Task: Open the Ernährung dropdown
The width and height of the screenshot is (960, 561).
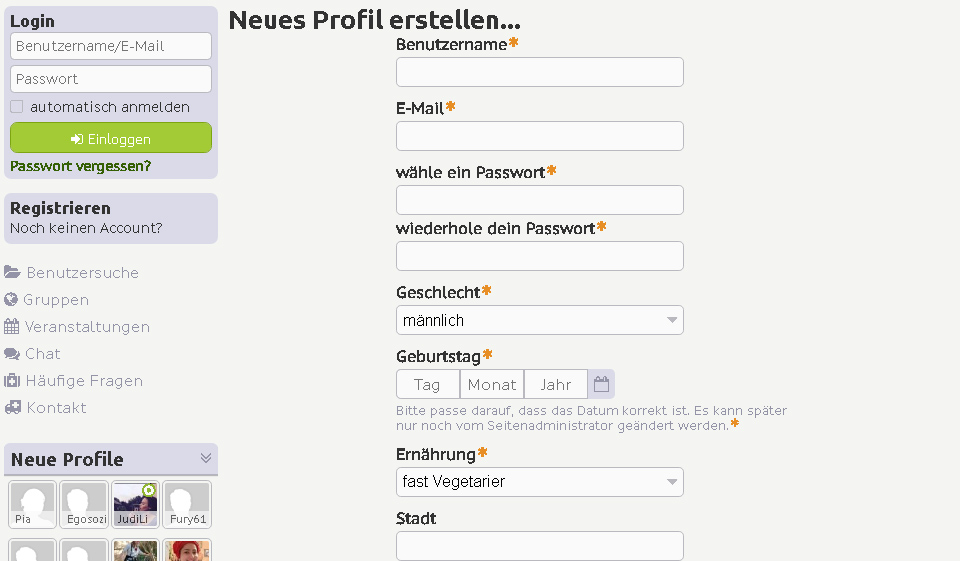Action: coord(539,482)
